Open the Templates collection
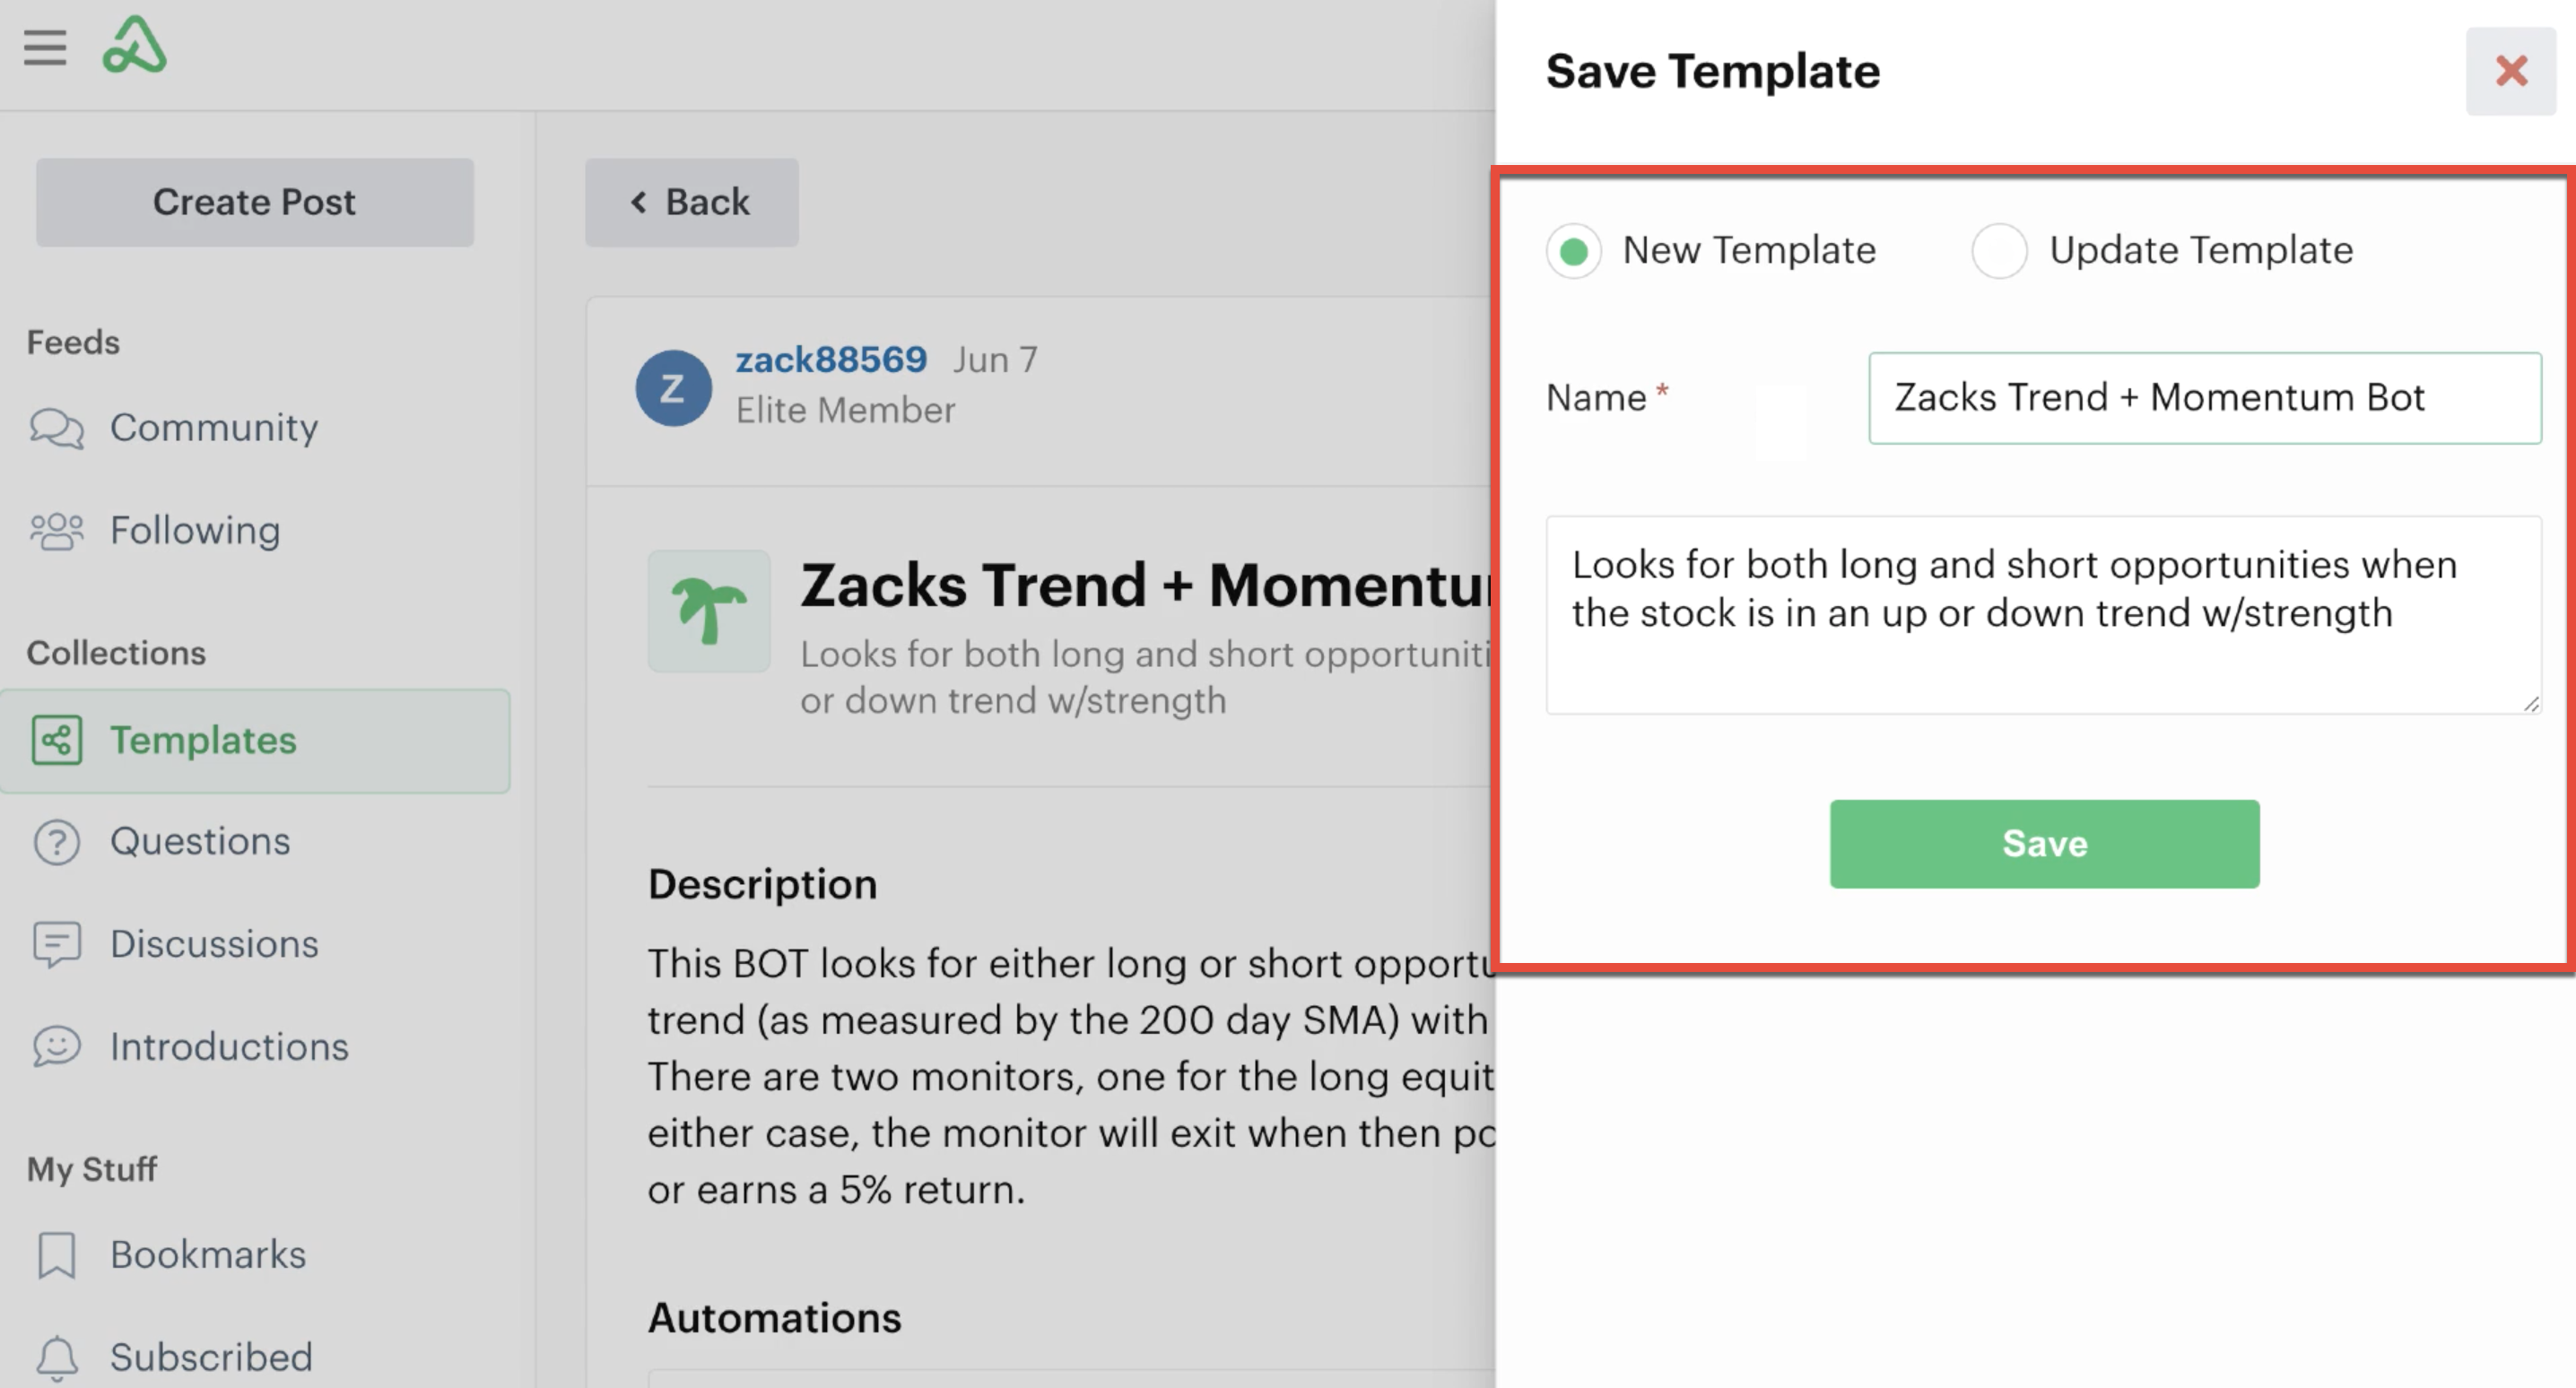 click(x=255, y=741)
